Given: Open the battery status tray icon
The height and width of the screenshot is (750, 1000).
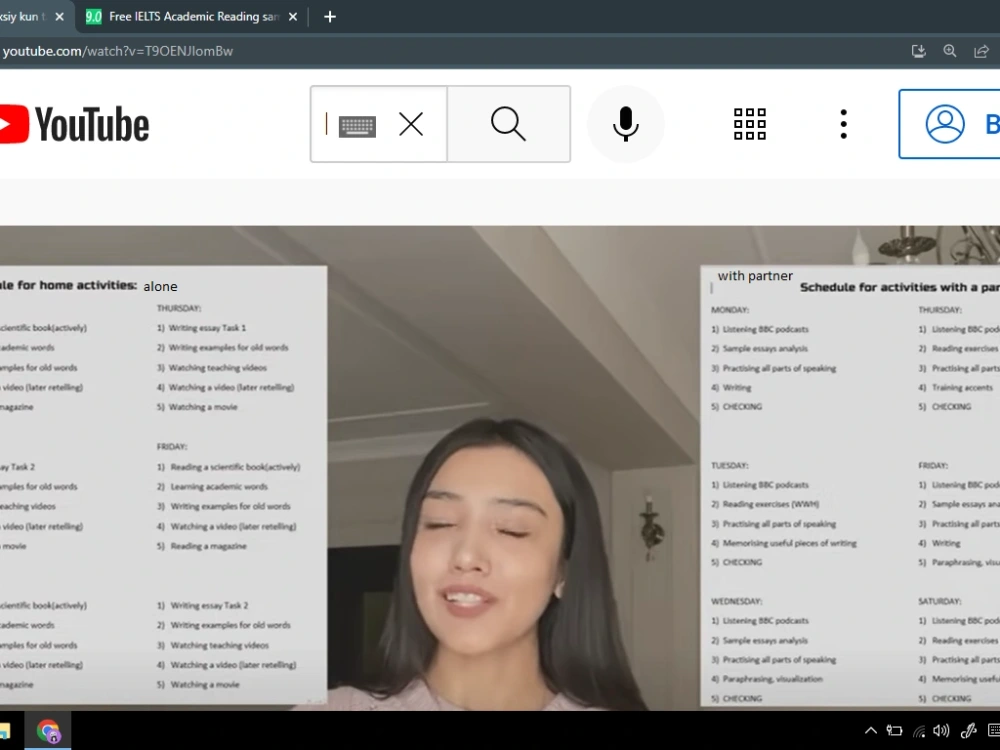Looking at the screenshot, I should click(894, 731).
